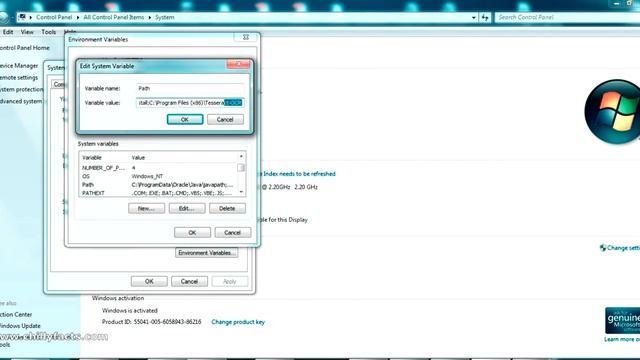The image size is (640, 360).
Task: Click New under System variables
Action: (x=146, y=208)
